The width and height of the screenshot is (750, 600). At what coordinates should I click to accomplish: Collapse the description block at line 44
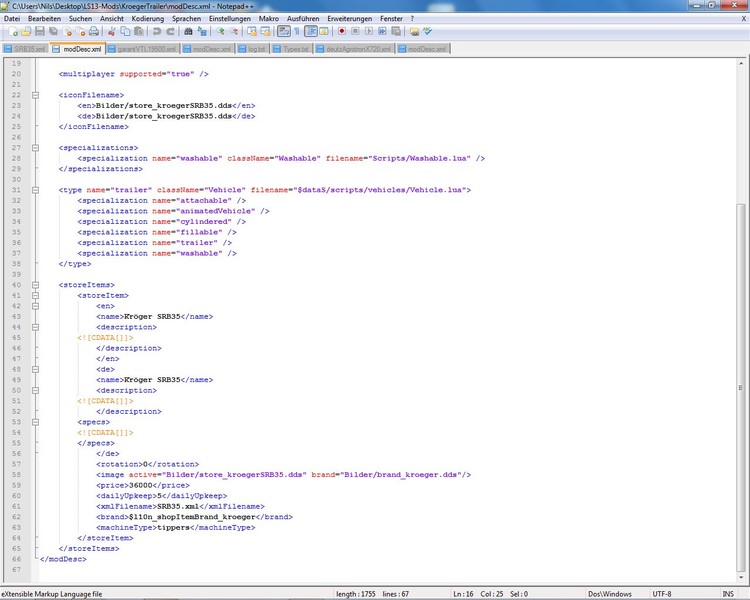[x=35, y=327]
